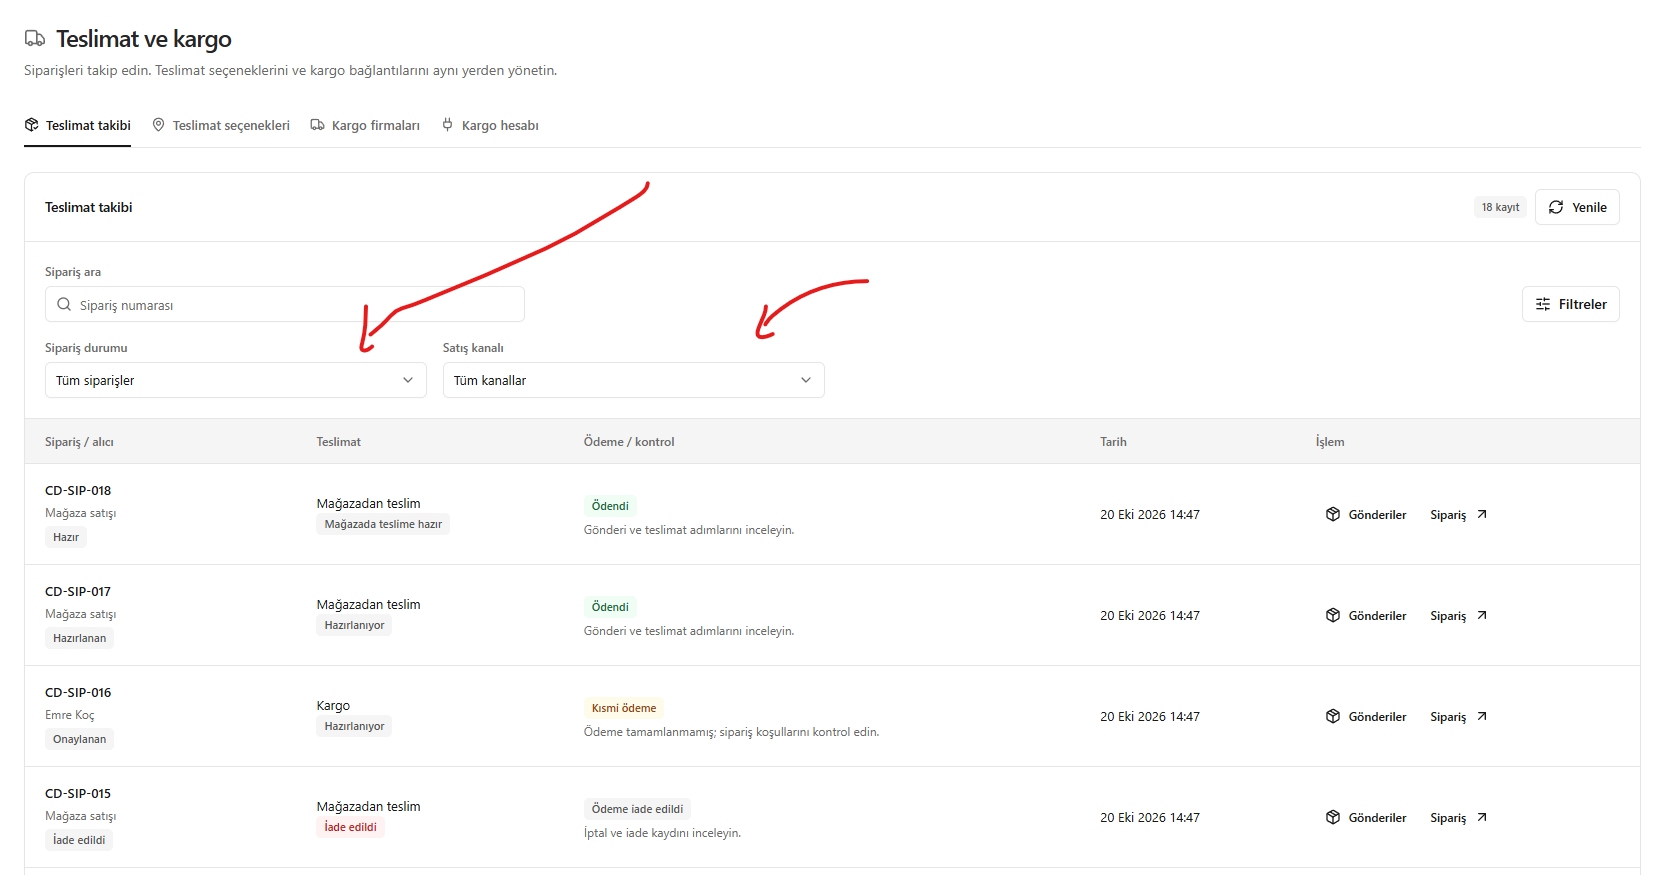
Task: Click the Ödendi badge for CD-SIP-018
Action: [610, 506]
